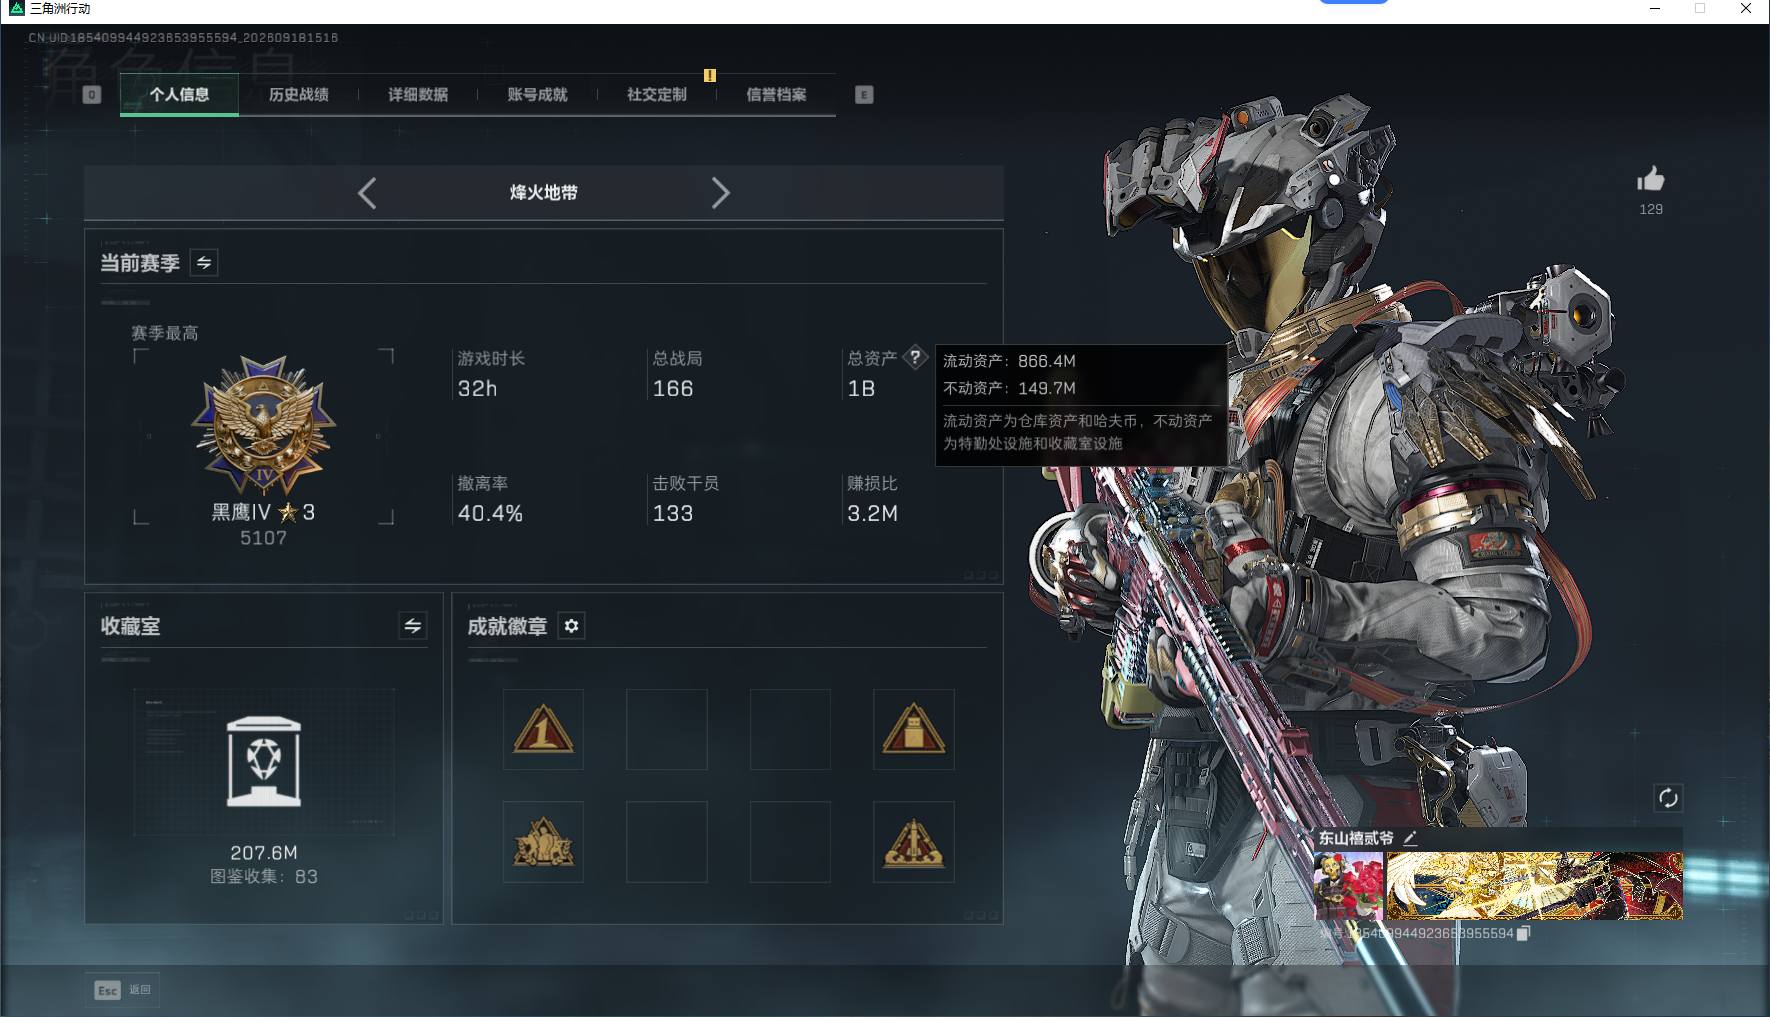Select the 账号成就 tab

click(x=537, y=95)
